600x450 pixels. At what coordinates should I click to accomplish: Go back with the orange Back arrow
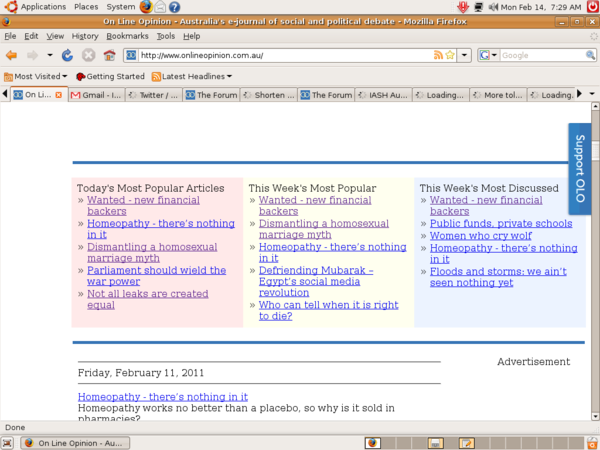click(x=11, y=55)
